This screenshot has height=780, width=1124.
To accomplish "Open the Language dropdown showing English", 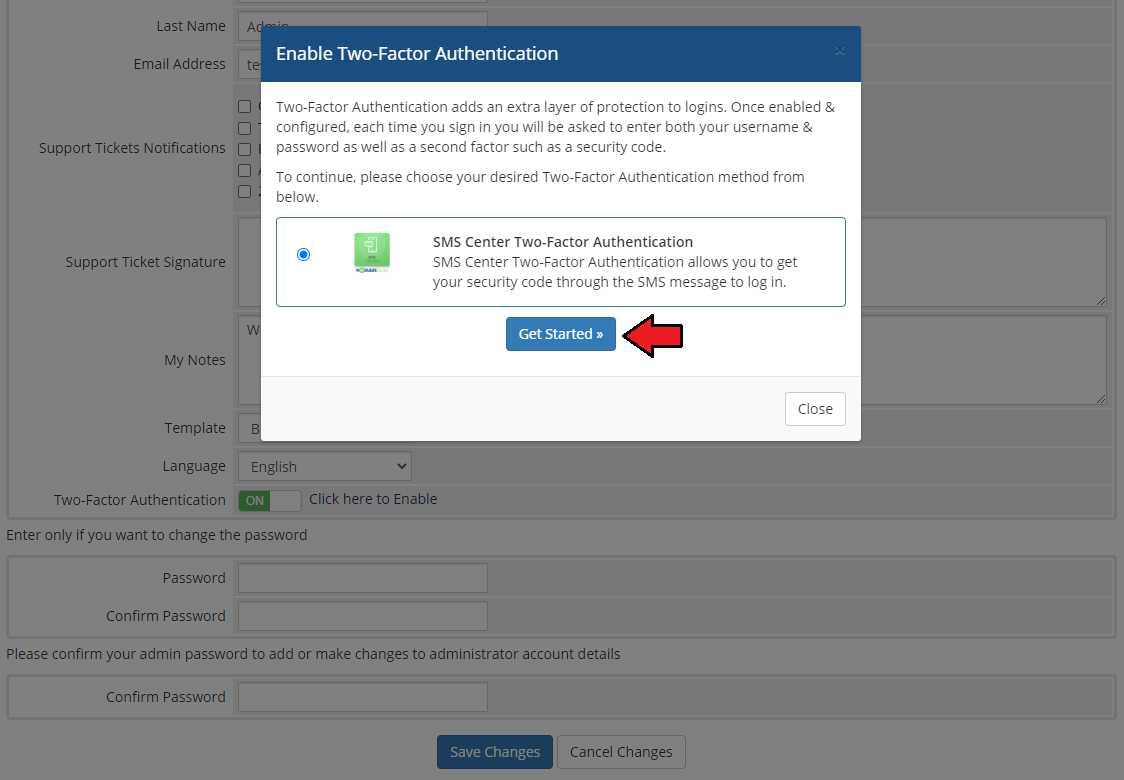I will [325, 467].
